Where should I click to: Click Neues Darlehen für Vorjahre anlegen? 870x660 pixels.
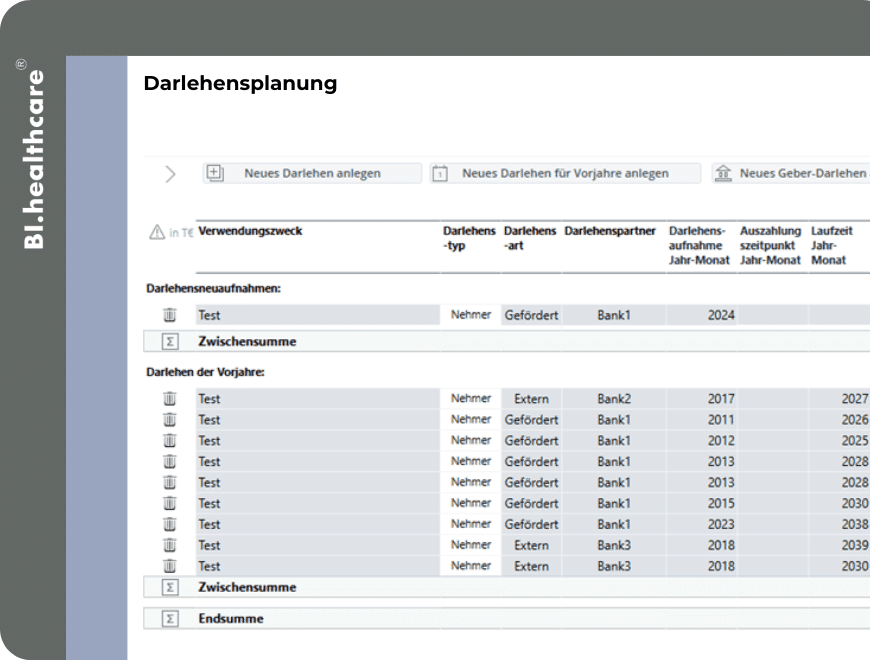565,174
